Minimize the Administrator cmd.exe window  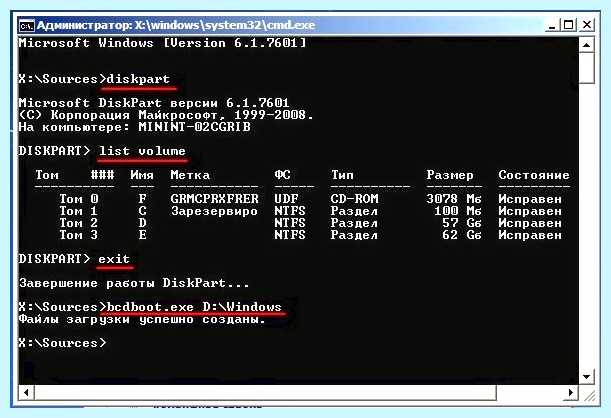pyautogui.click(x=552, y=26)
